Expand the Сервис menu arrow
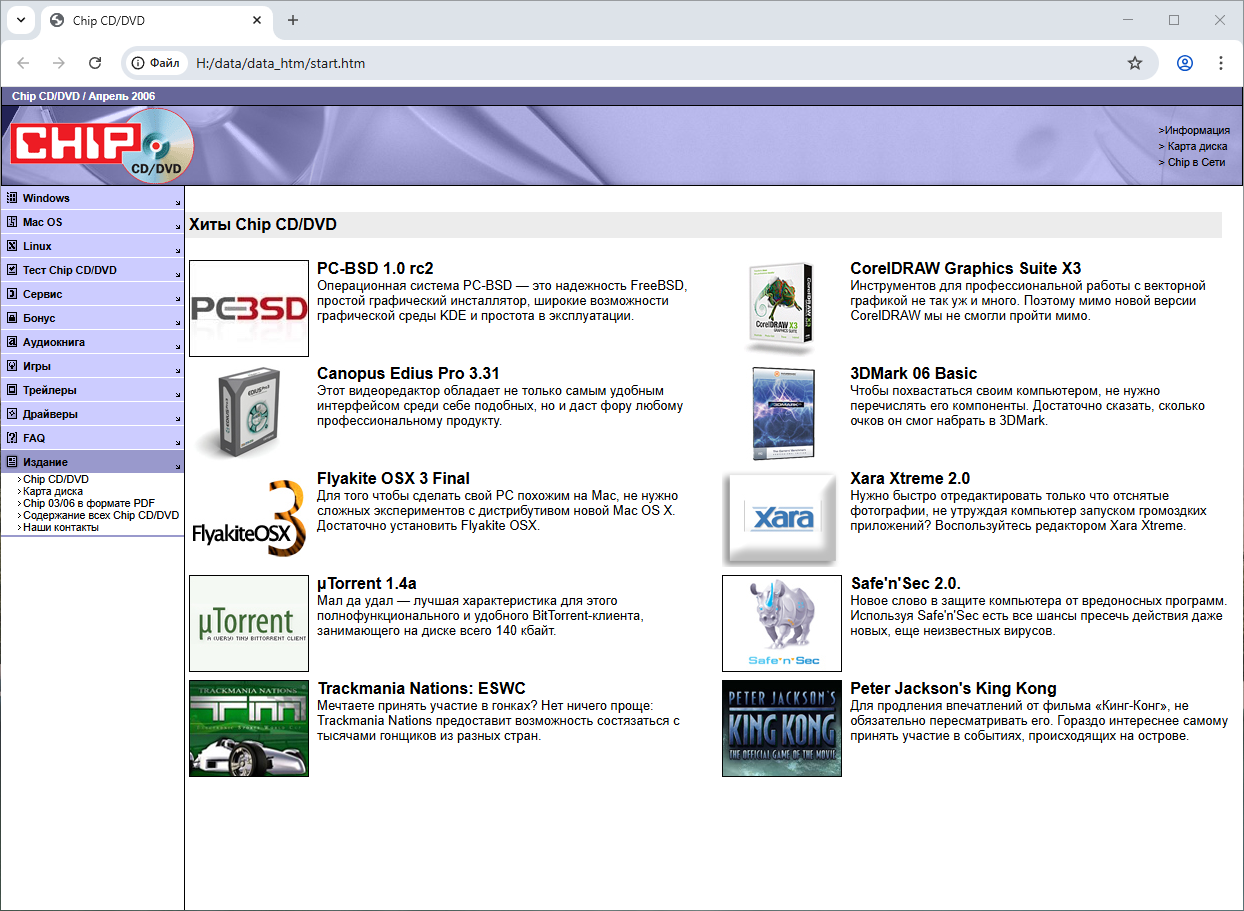1244x911 pixels. [178, 298]
